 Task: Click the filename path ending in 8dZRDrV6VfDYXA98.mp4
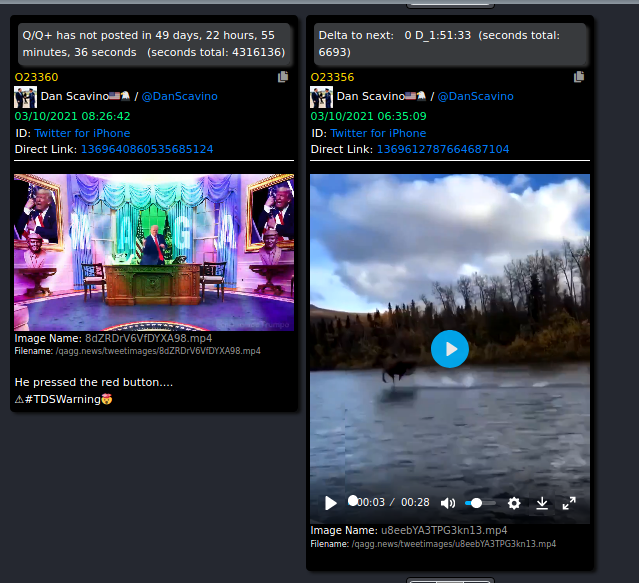pos(158,351)
